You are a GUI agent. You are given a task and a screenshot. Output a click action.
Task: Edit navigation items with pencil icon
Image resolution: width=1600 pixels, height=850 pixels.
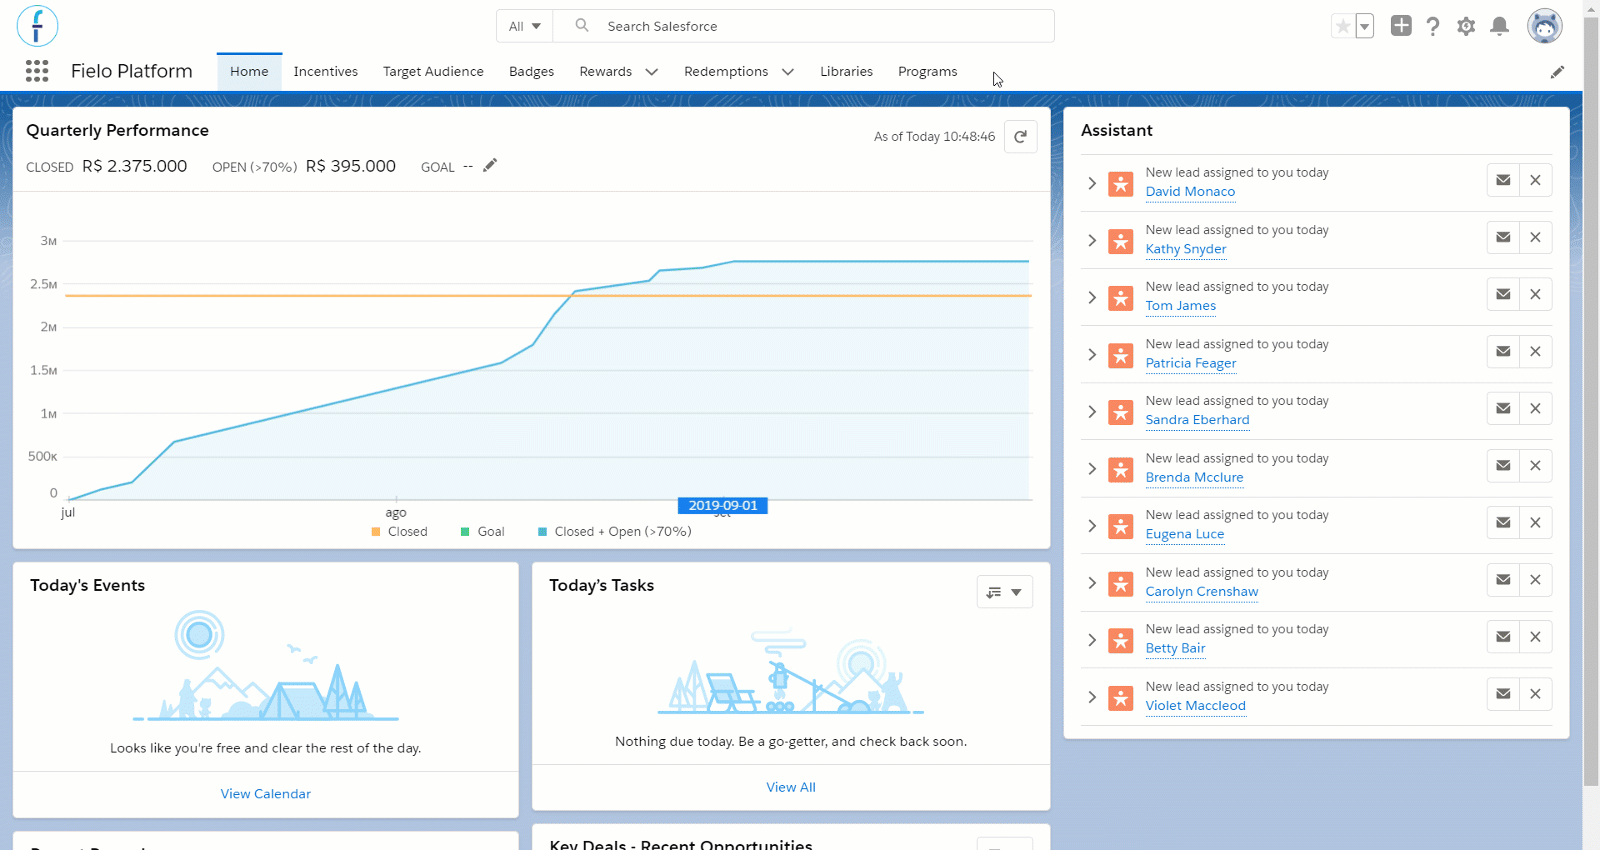(x=1557, y=72)
